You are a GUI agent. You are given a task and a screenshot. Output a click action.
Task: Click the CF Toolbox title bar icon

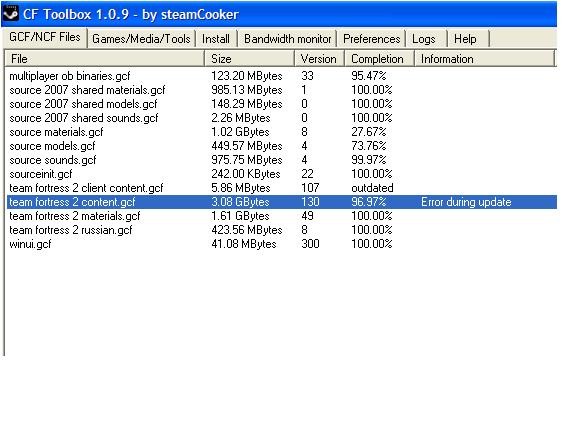(x=11, y=14)
